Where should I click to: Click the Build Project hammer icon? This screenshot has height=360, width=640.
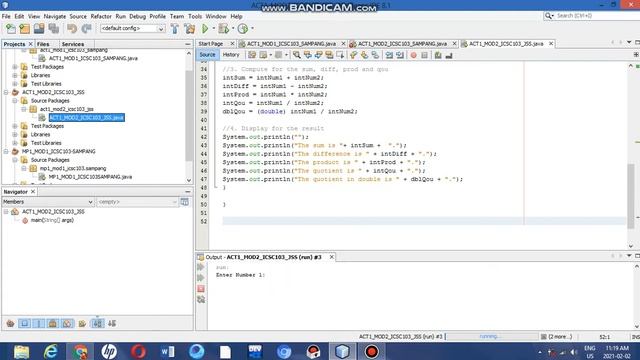coord(175,29)
